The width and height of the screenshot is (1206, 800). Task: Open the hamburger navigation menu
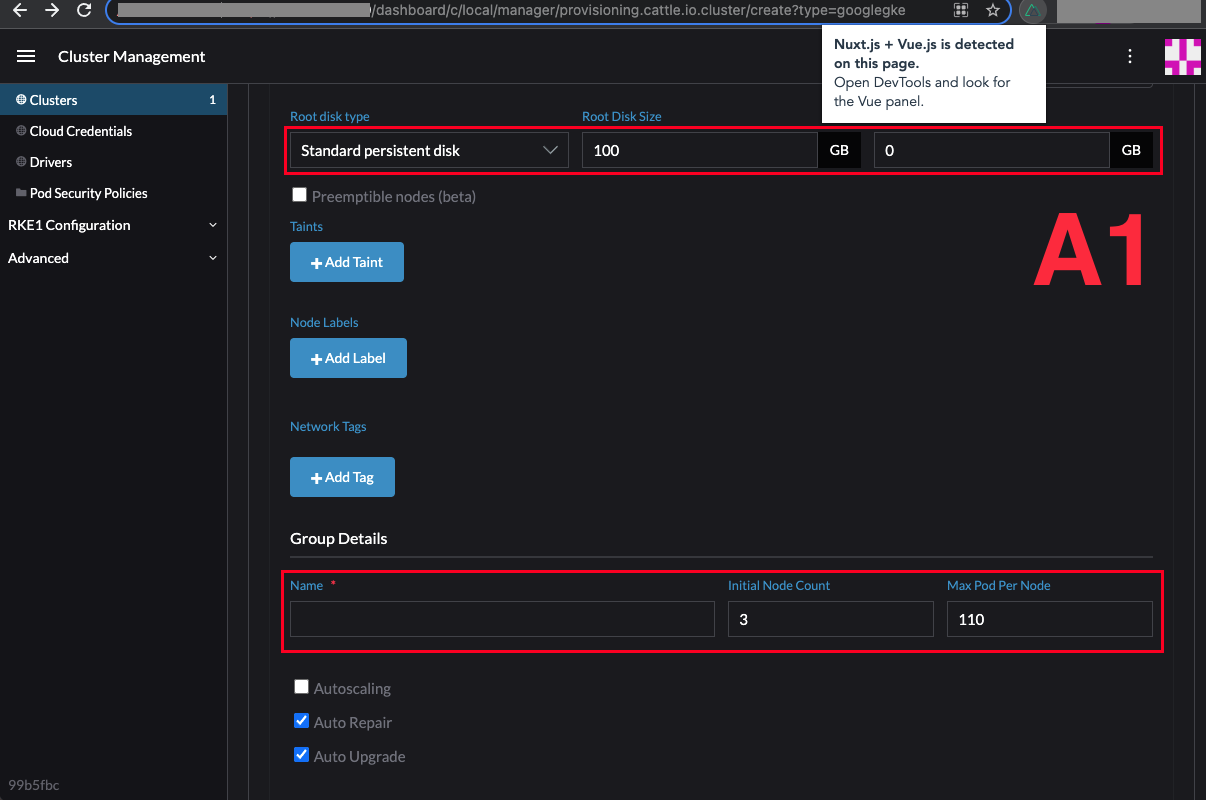[x=26, y=56]
